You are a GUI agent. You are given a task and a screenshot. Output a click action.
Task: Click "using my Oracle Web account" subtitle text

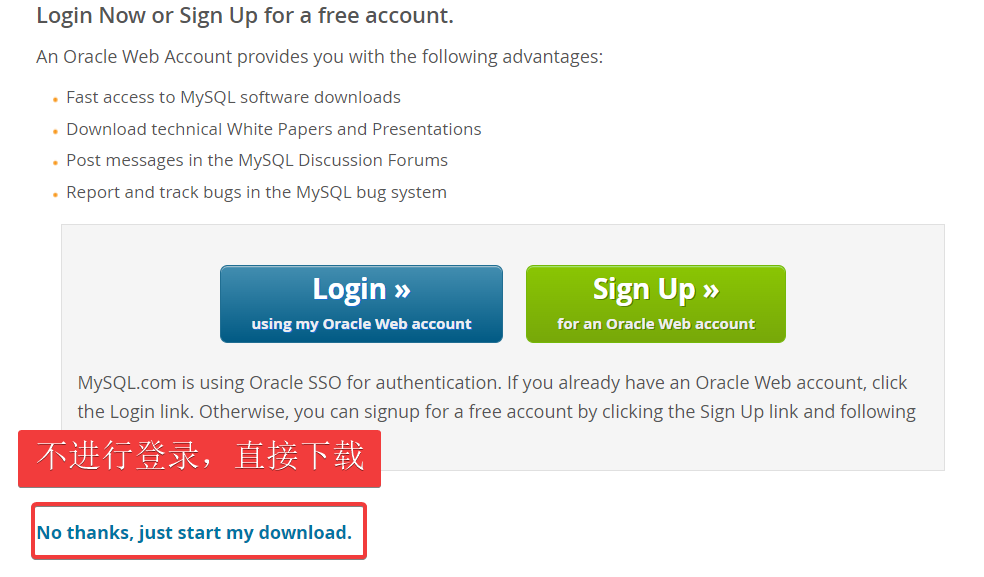click(x=361, y=324)
